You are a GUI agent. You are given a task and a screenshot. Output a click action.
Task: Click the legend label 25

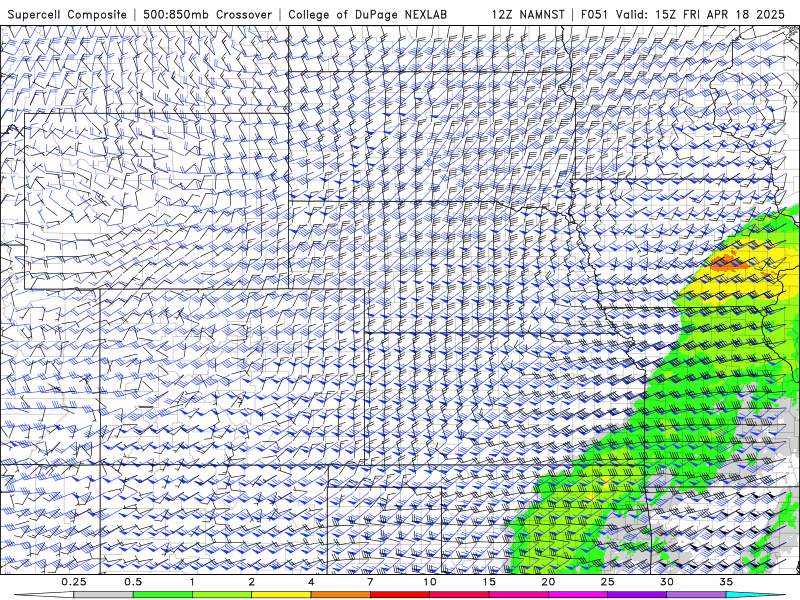[607, 582]
